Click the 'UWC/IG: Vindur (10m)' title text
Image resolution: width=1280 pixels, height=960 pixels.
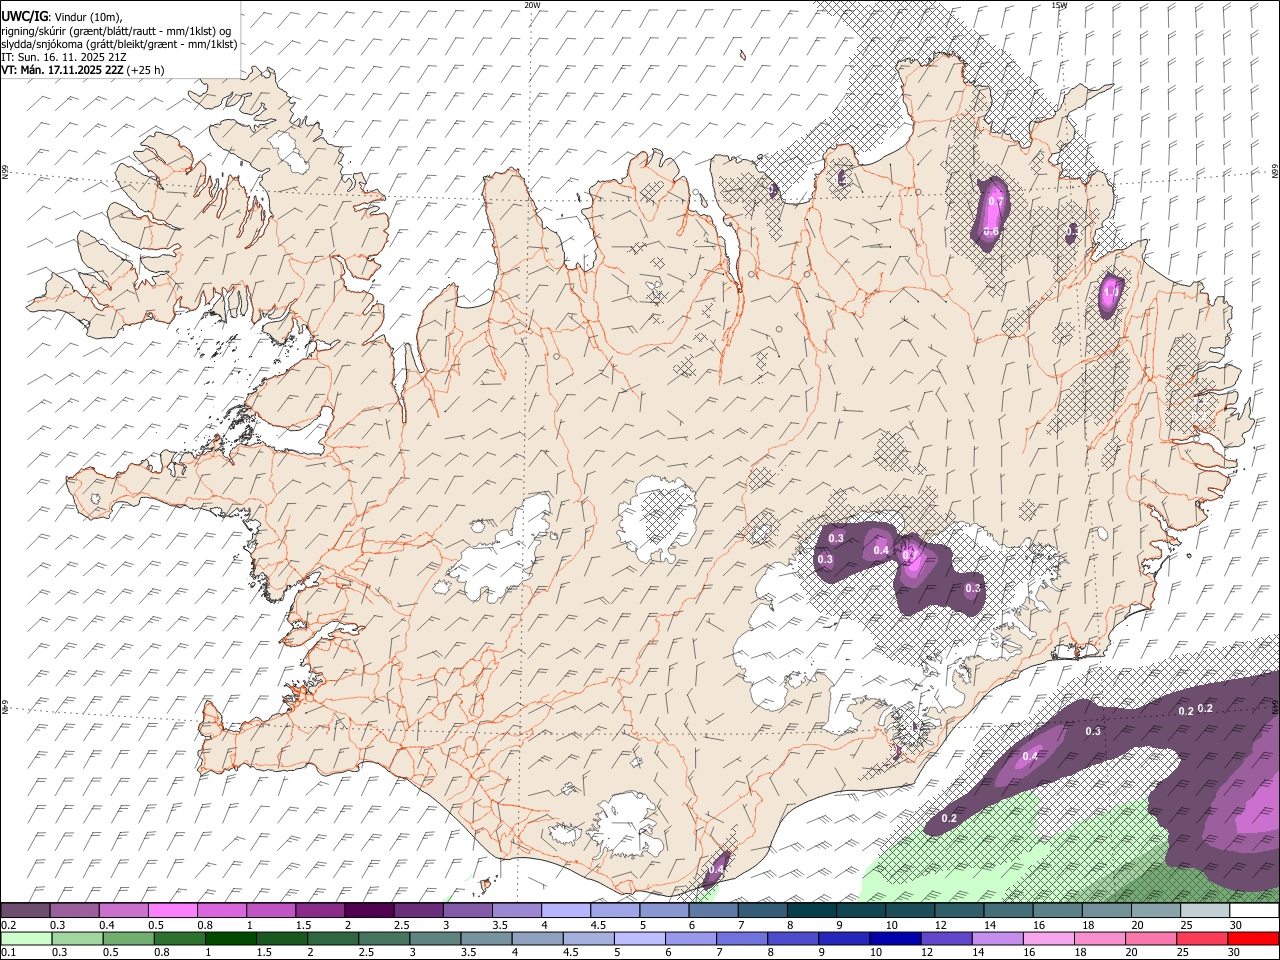click(x=61, y=16)
